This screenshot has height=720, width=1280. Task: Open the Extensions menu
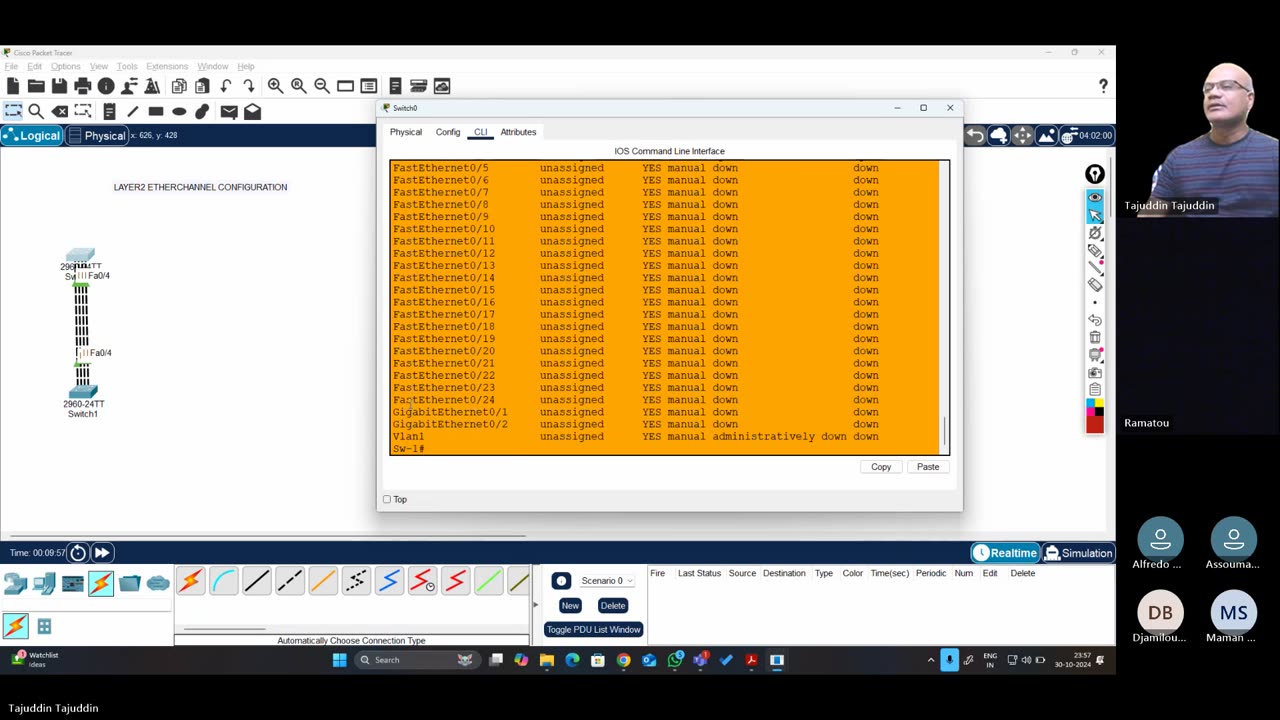click(167, 66)
